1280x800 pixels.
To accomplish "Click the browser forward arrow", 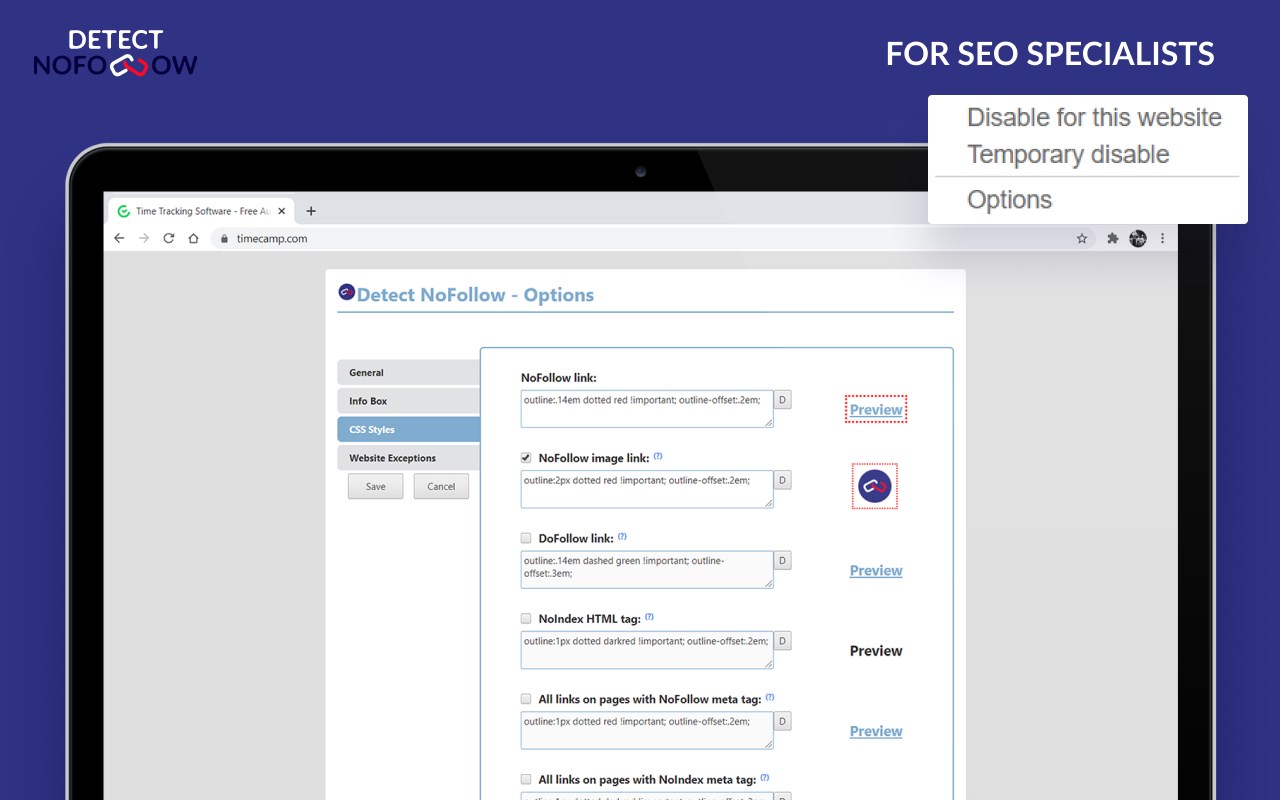I will pyautogui.click(x=144, y=239).
